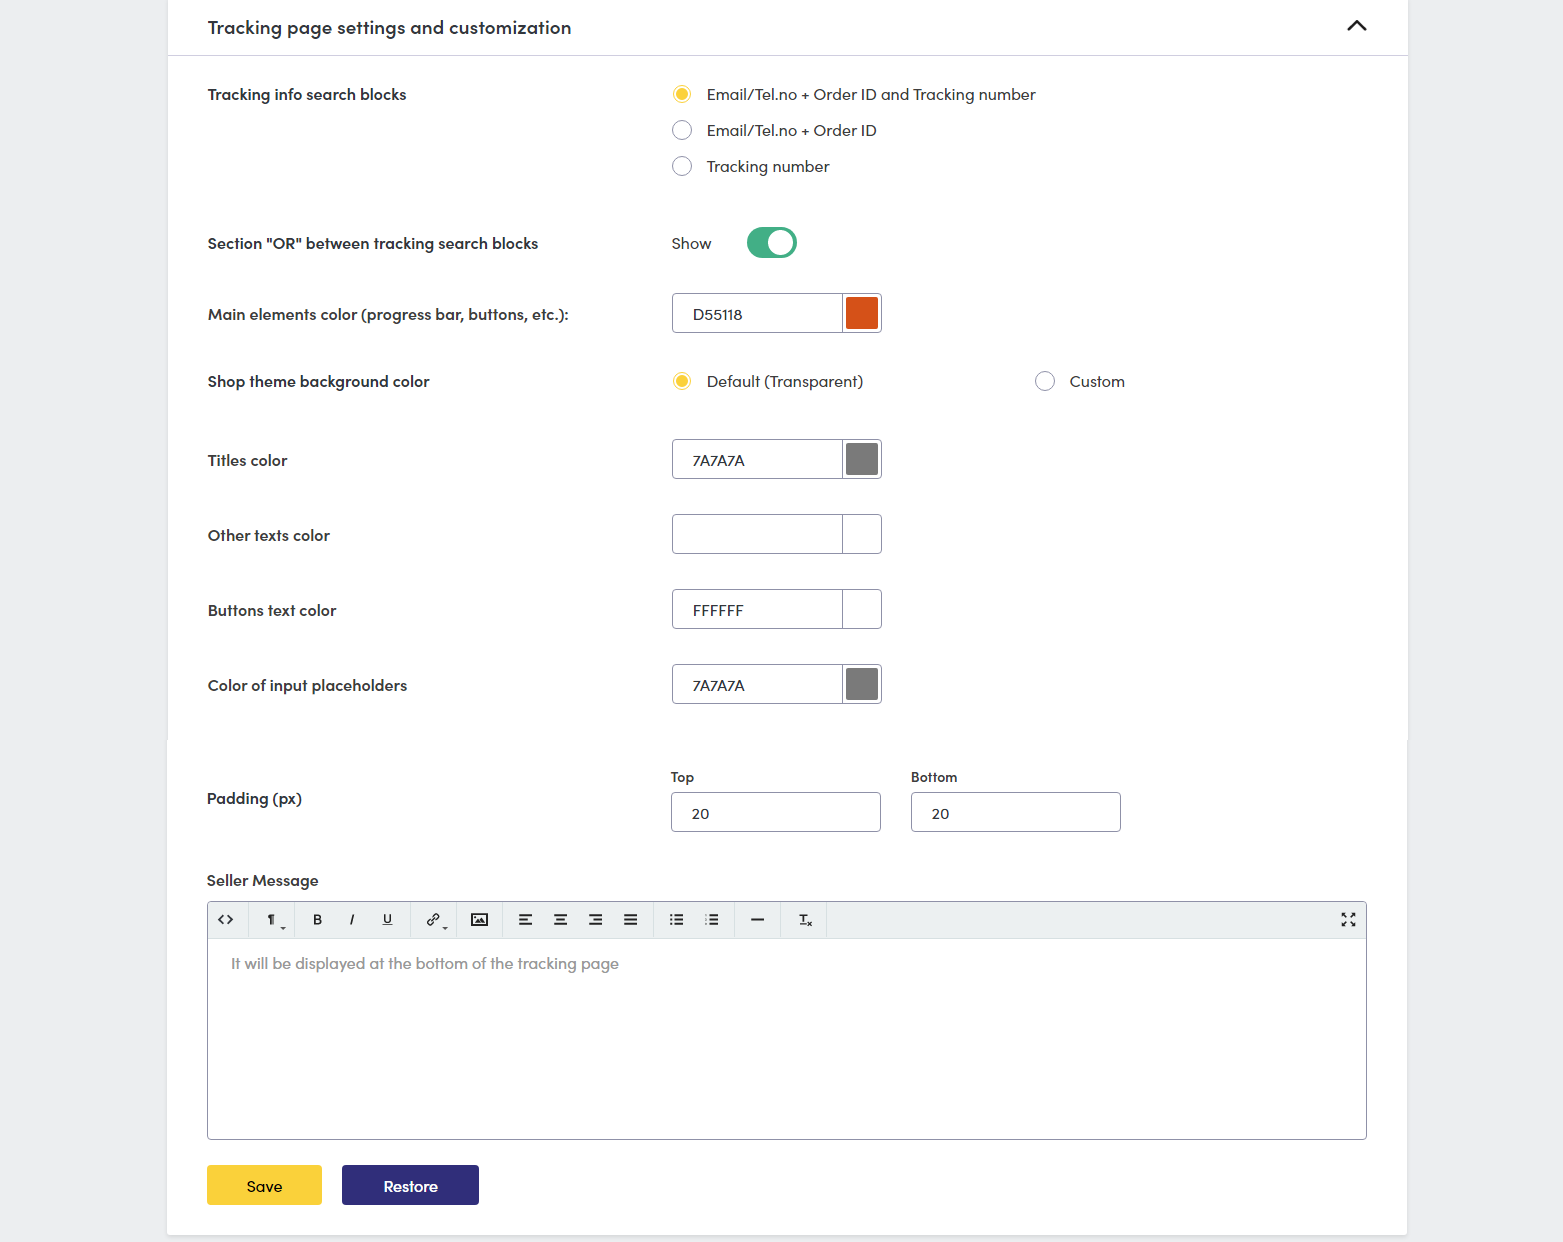1563x1242 pixels.
Task: Select Tracking number search block option
Action: [682, 166]
